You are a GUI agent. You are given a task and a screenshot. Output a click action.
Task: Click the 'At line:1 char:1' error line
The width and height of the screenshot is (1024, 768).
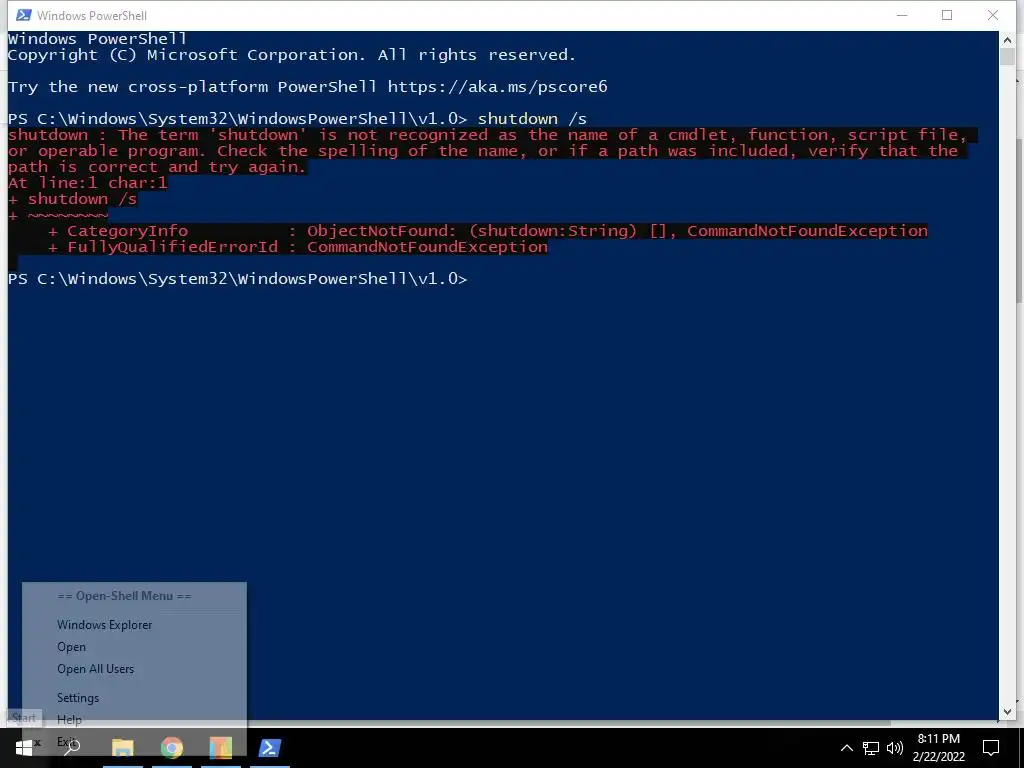pyautogui.click(x=88, y=183)
